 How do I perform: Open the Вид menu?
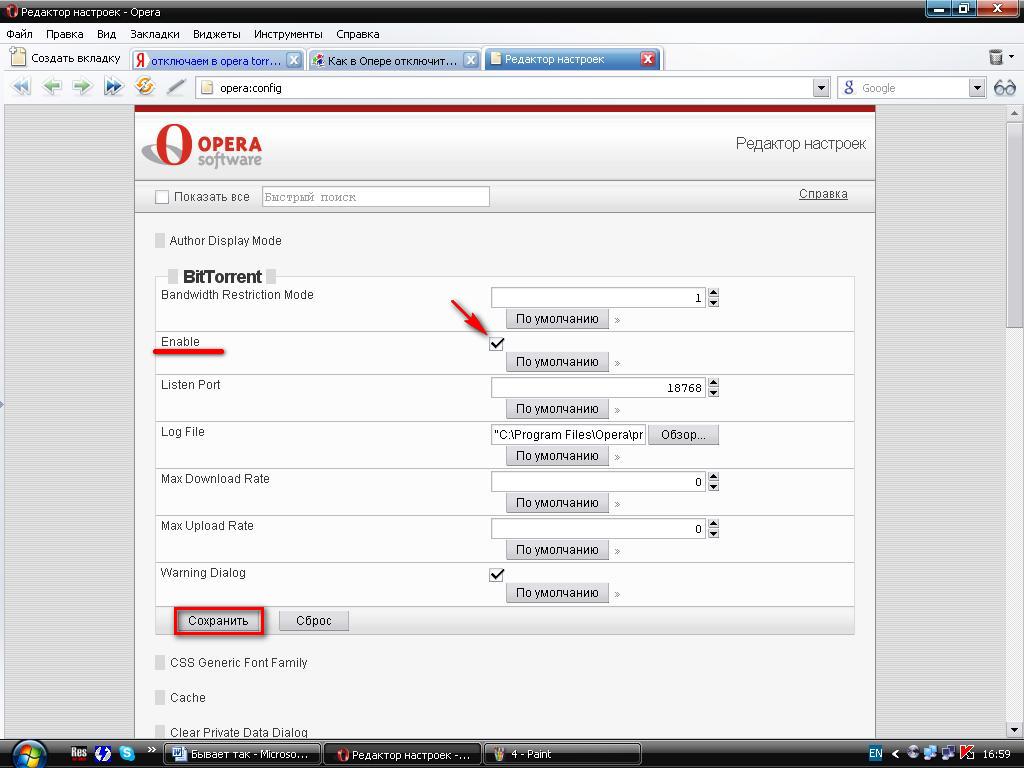point(106,34)
